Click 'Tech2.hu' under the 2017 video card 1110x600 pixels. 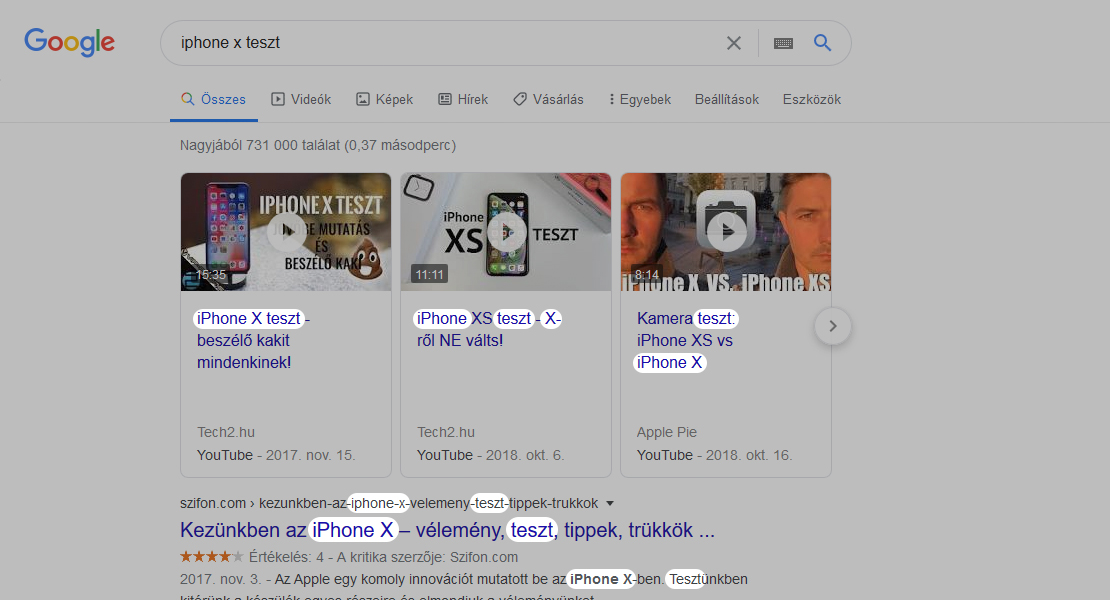click(x=226, y=432)
